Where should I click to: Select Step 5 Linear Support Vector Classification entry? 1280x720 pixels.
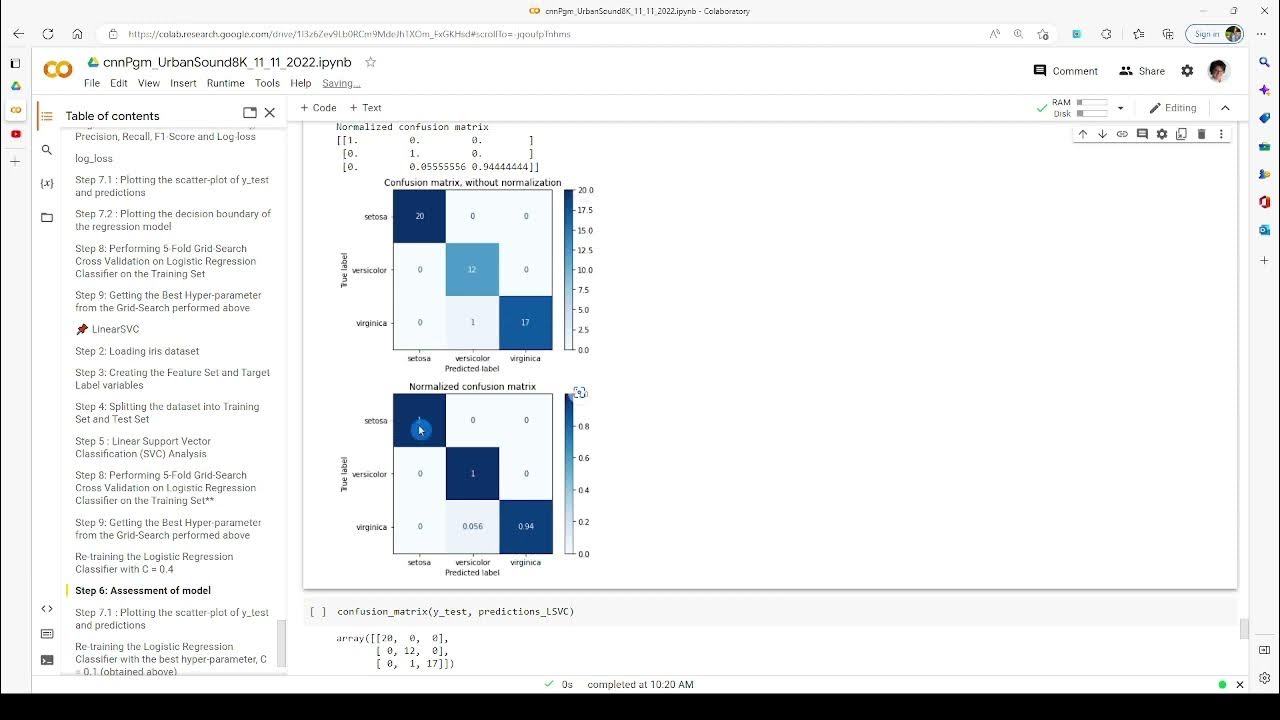tap(142, 447)
